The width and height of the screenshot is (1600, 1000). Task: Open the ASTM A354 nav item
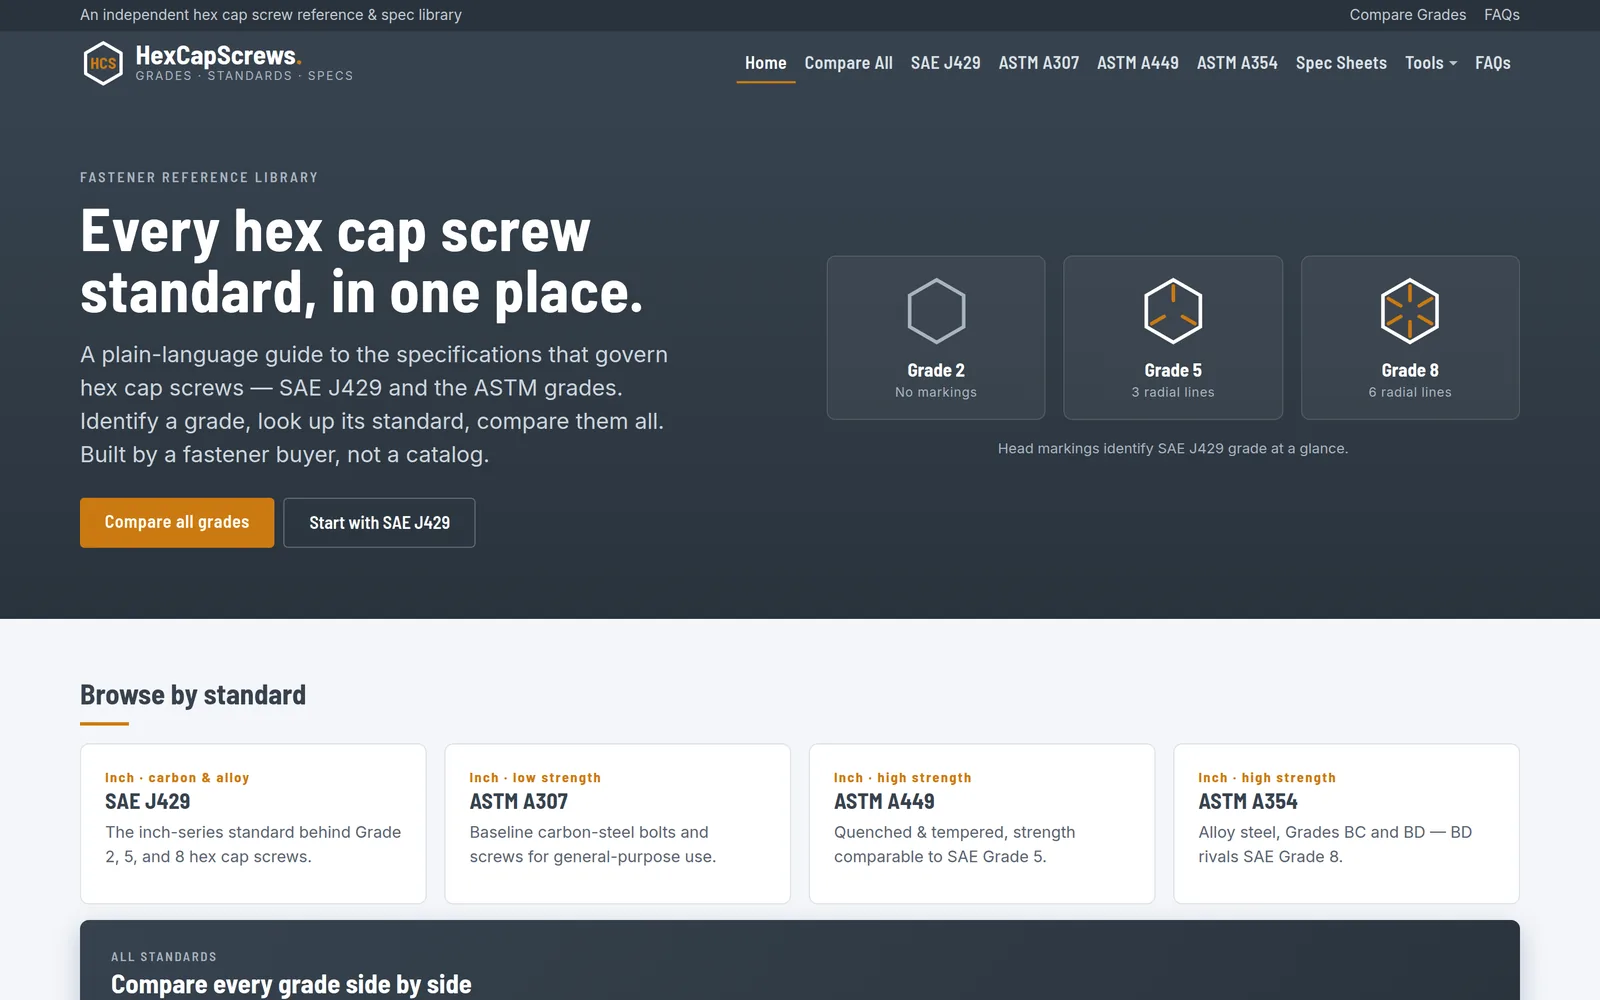1237,63
